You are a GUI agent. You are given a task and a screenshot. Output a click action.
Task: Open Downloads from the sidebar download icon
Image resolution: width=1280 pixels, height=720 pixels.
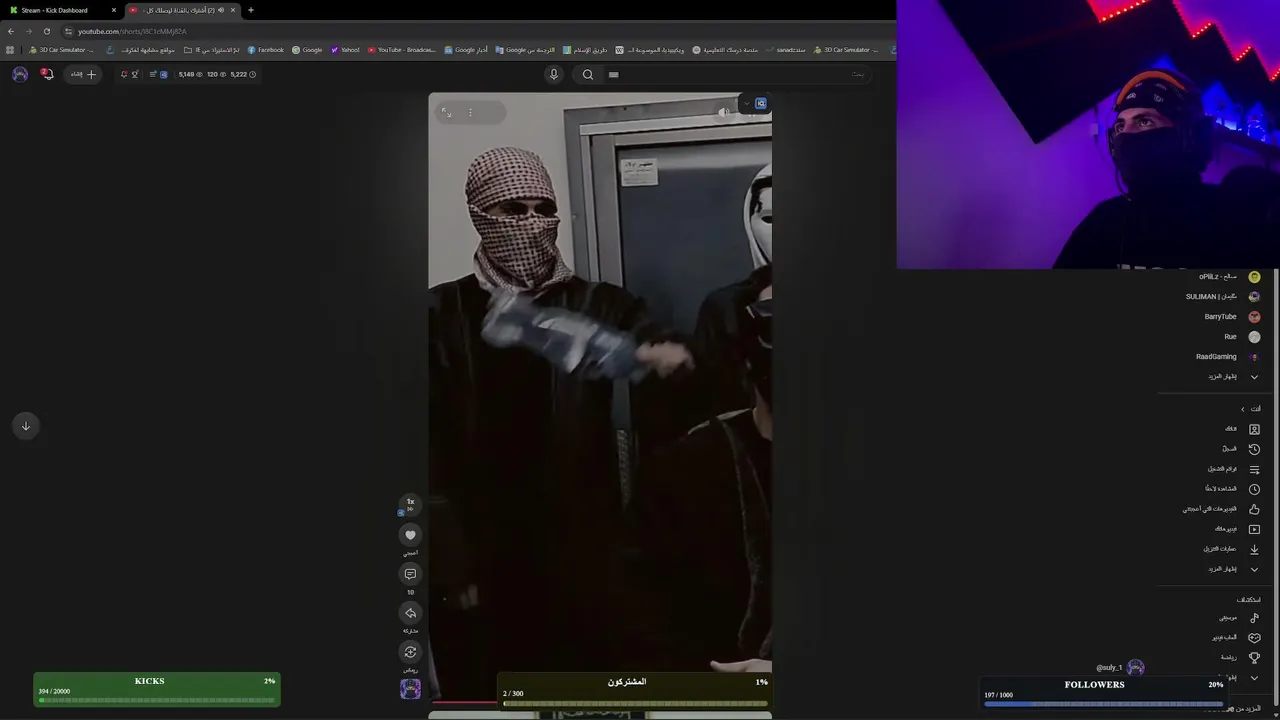pyautogui.click(x=1254, y=549)
